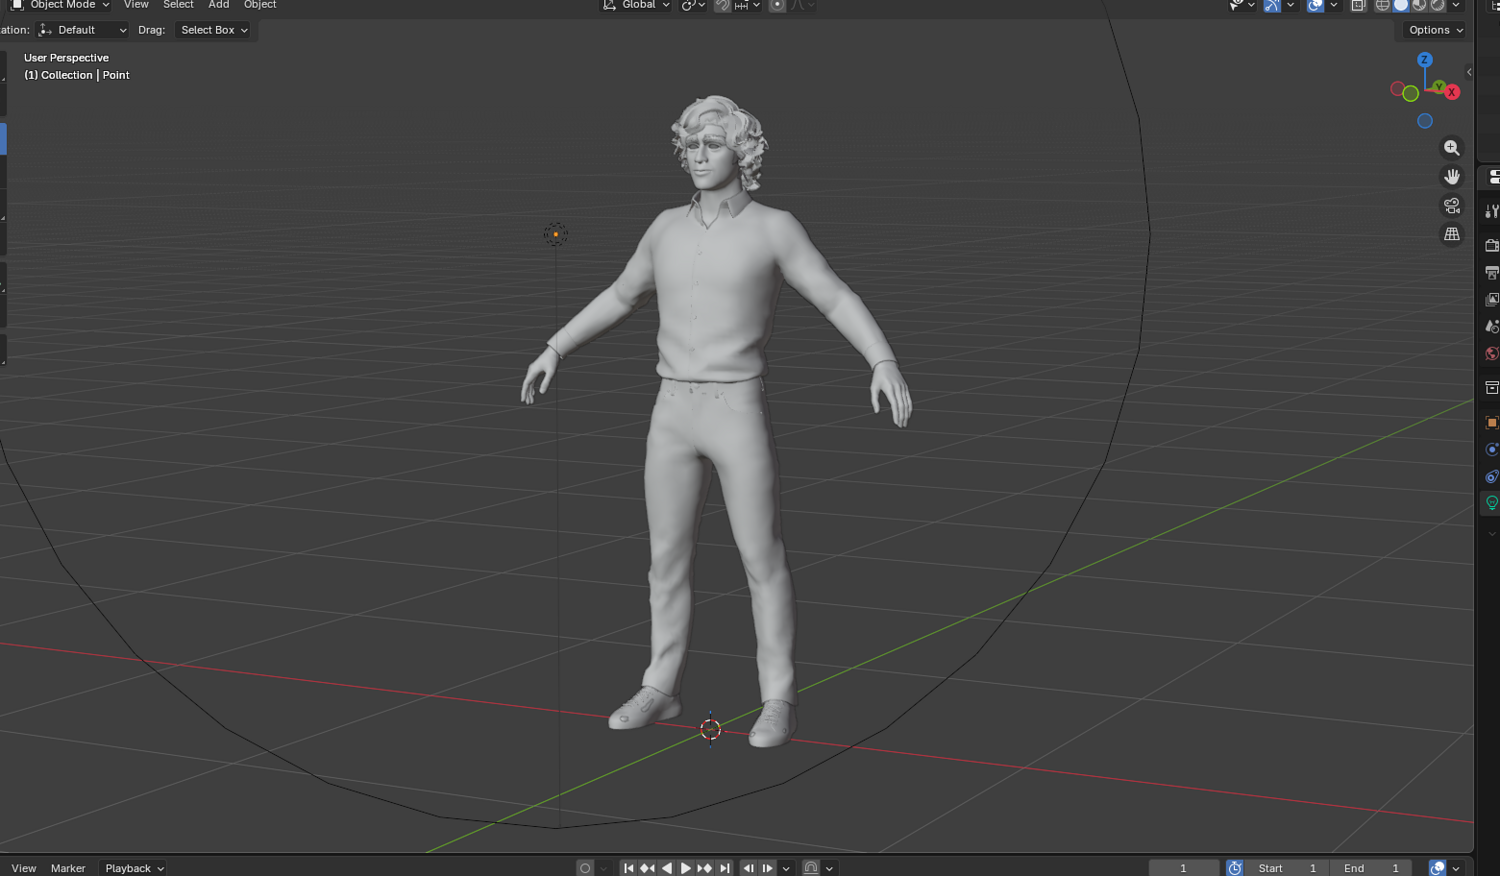This screenshot has width=1500, height=876.
Task: Open the Output properties tab
Action: click(1491, 272)
